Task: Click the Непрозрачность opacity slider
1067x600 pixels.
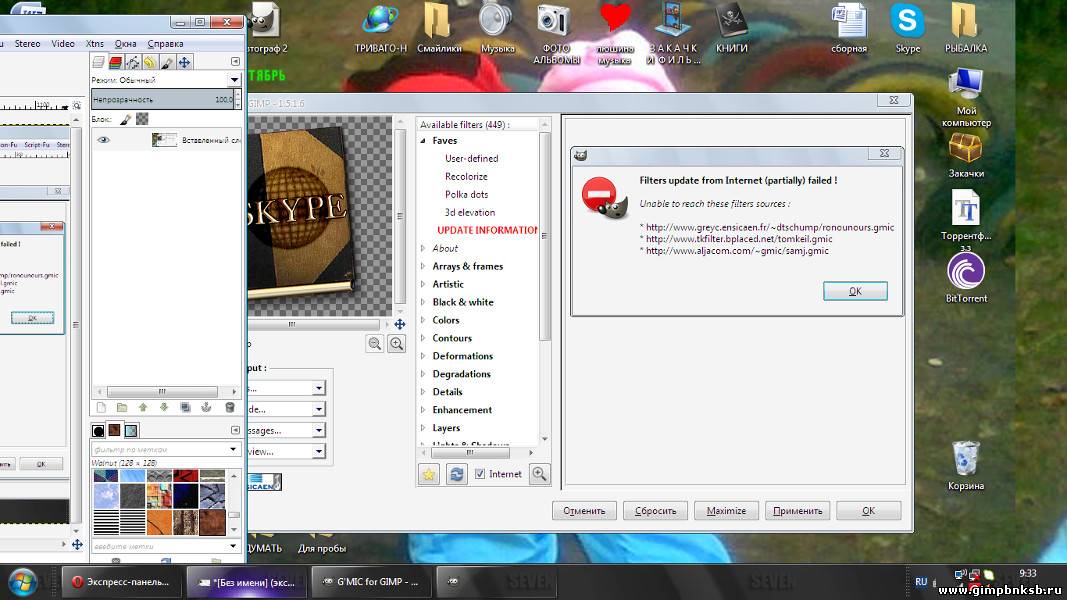Action: (x=163, y=99)
